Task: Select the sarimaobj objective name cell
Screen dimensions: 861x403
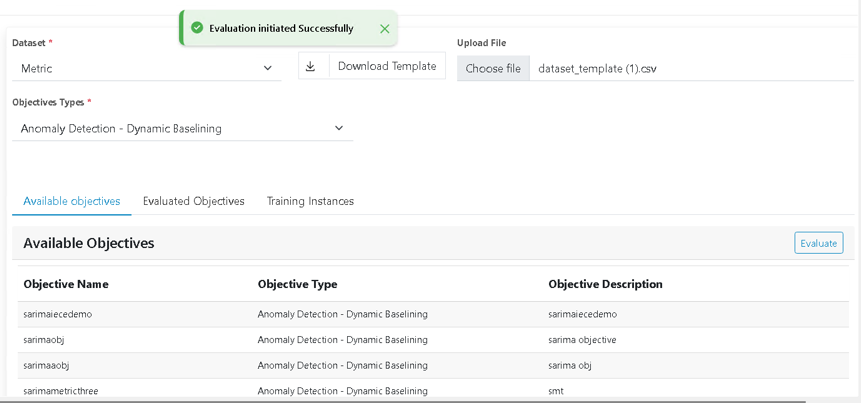Action: tap(44, 340)
